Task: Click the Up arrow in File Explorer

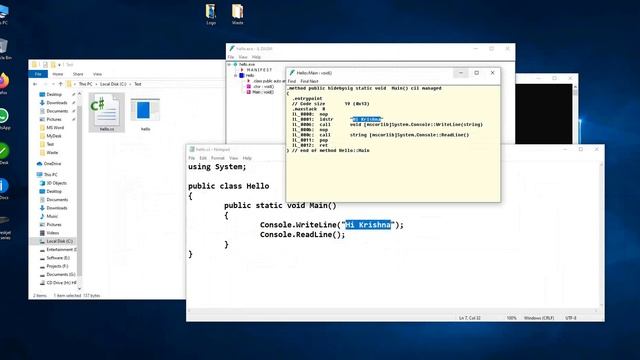Action: (60, 84)
